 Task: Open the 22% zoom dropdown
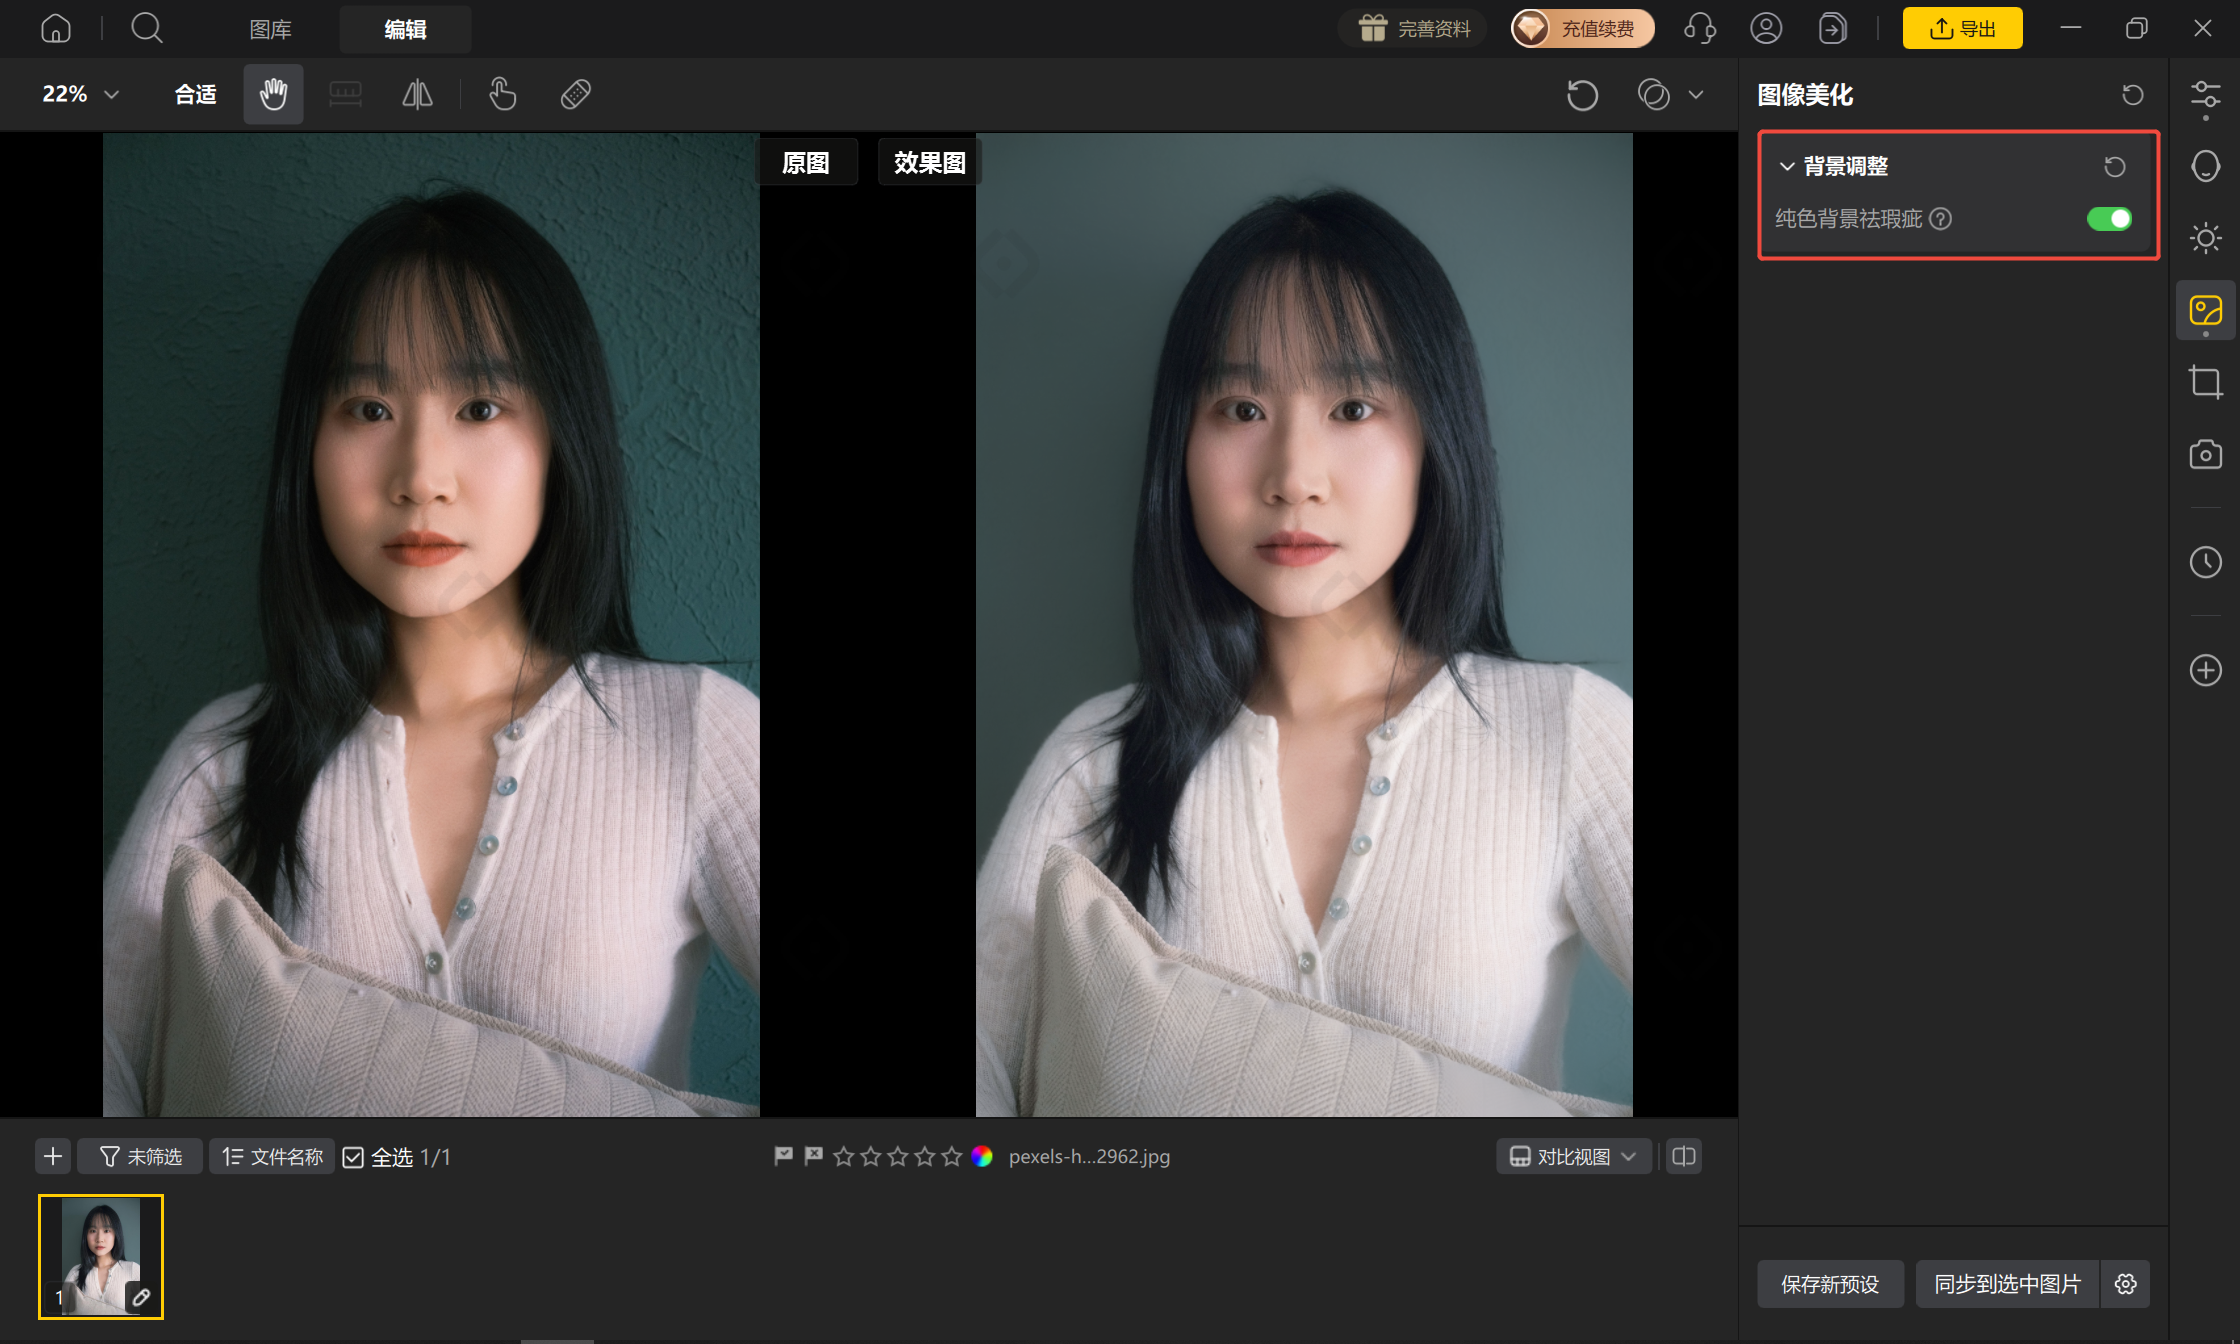[x=80, y=94]
